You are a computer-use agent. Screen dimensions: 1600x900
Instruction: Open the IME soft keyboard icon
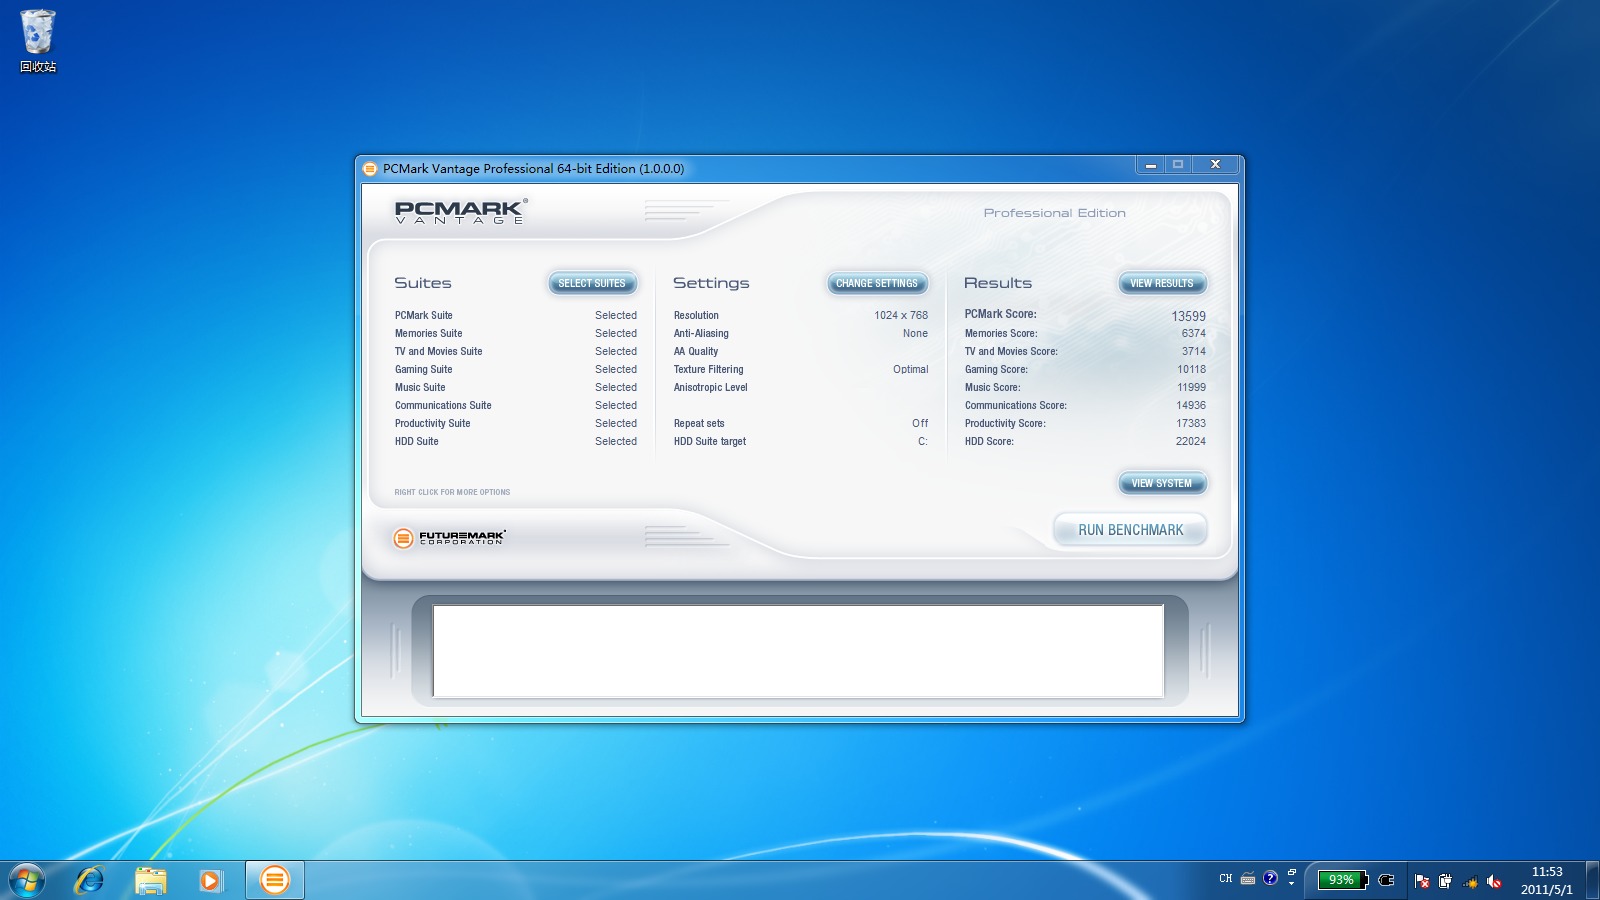click(1248, 879)
